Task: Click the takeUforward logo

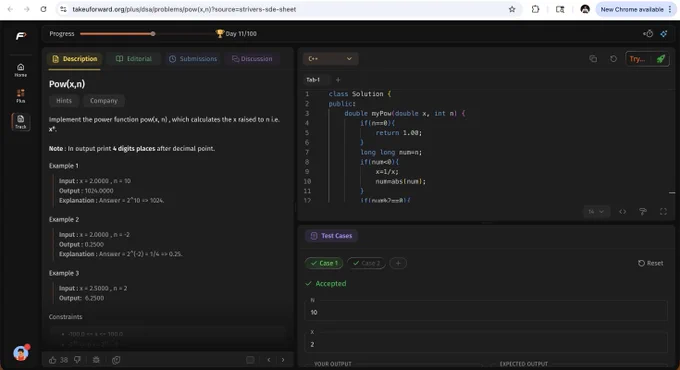Action: click(x=21, y=36)
